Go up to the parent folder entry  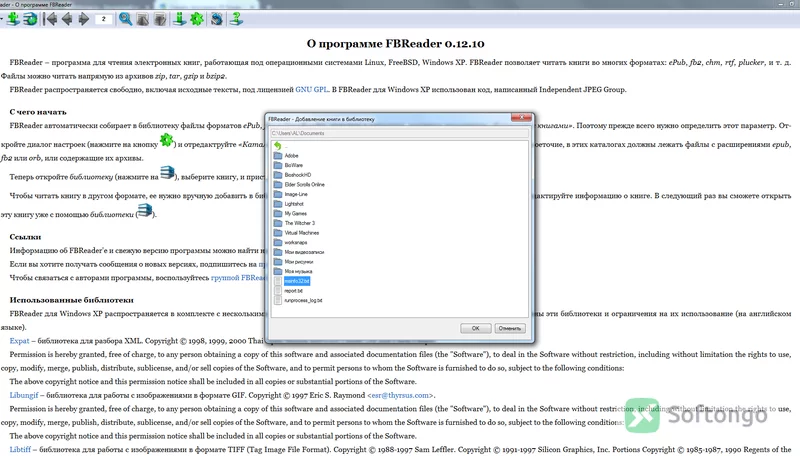coord(278,146)
